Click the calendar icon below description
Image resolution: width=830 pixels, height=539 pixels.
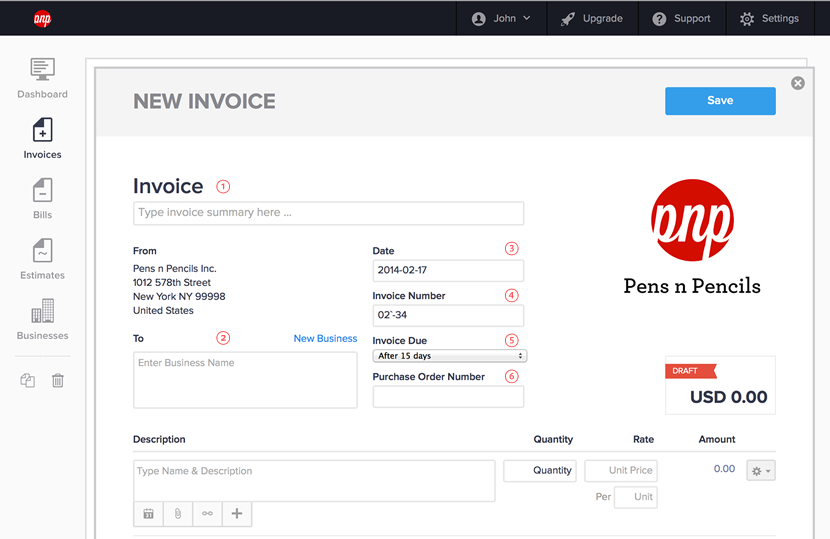pos(148,514)
